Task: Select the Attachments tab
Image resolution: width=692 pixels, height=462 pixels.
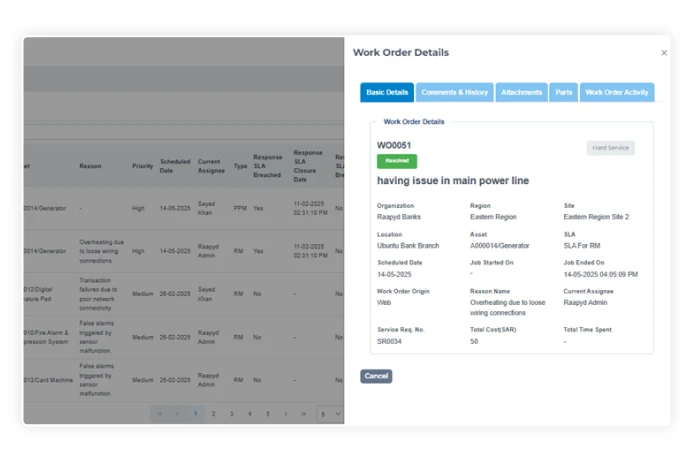Action: pyautogui.click(x=522, y=92)
